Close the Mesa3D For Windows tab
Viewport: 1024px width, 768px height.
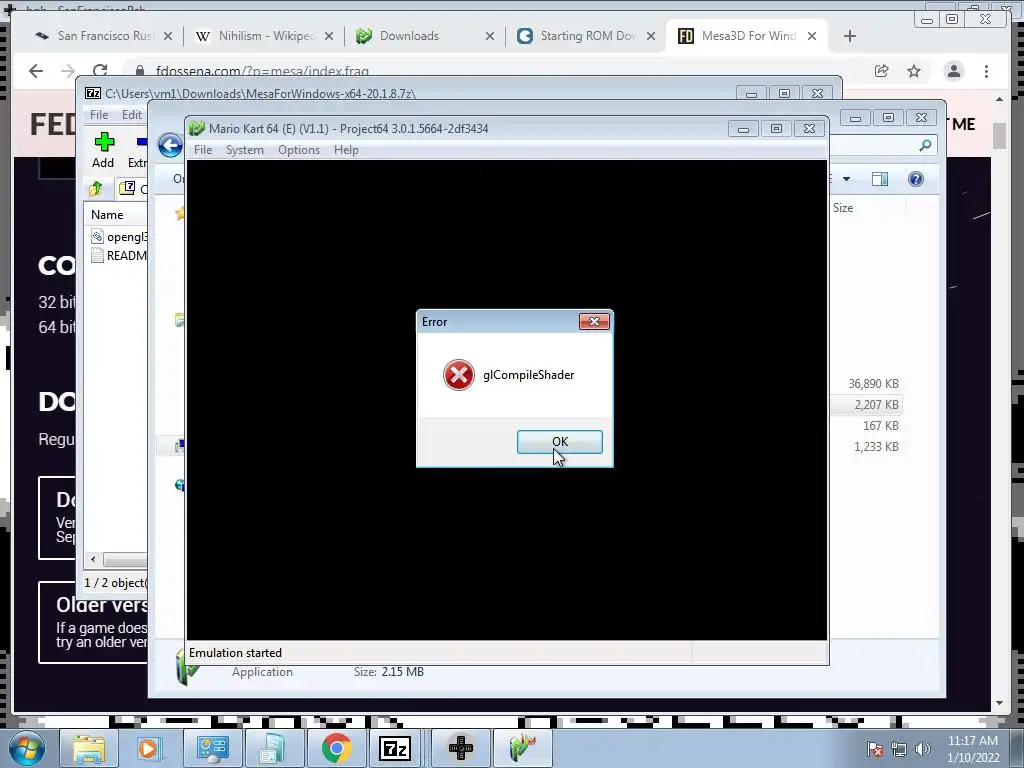(812, 36)
